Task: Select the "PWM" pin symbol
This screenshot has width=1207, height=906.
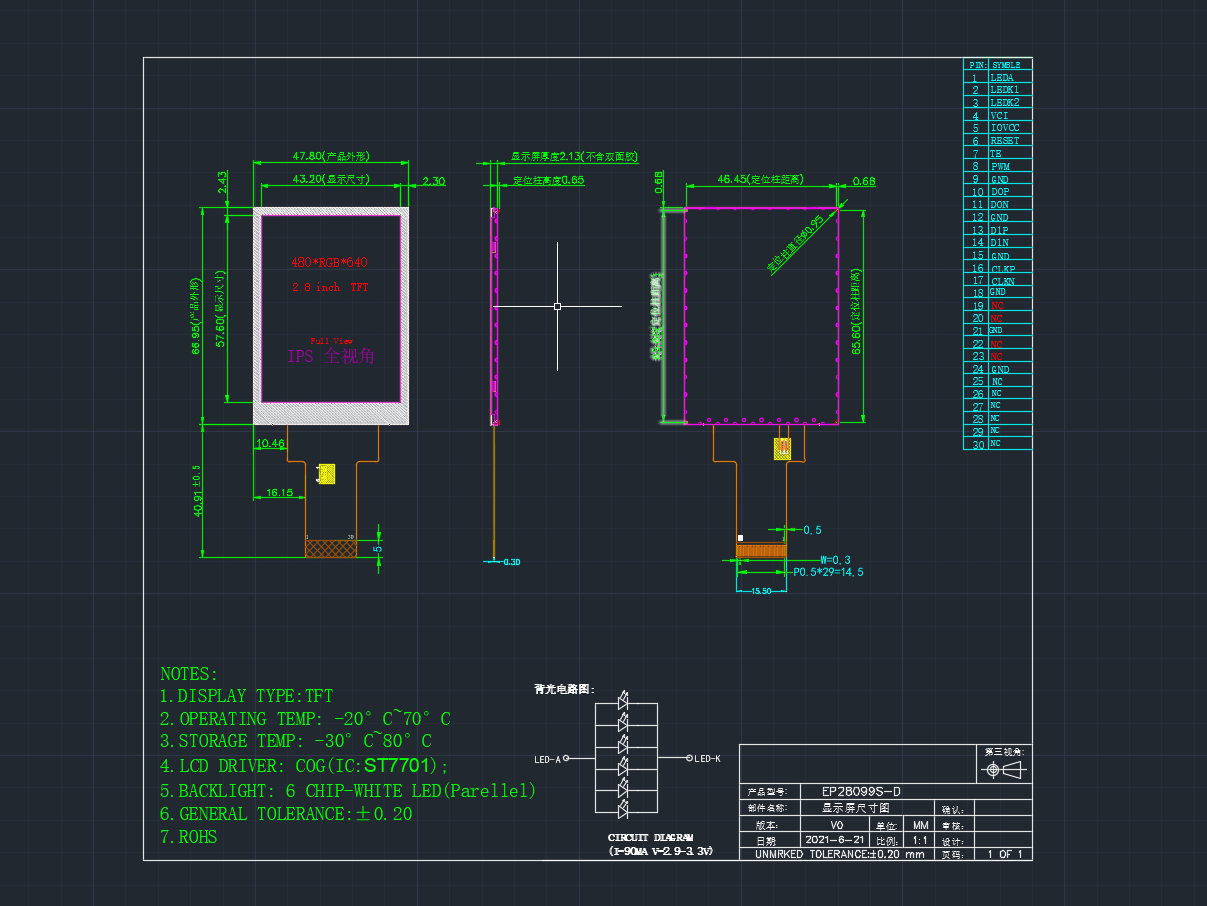Action: point(1000,167)
